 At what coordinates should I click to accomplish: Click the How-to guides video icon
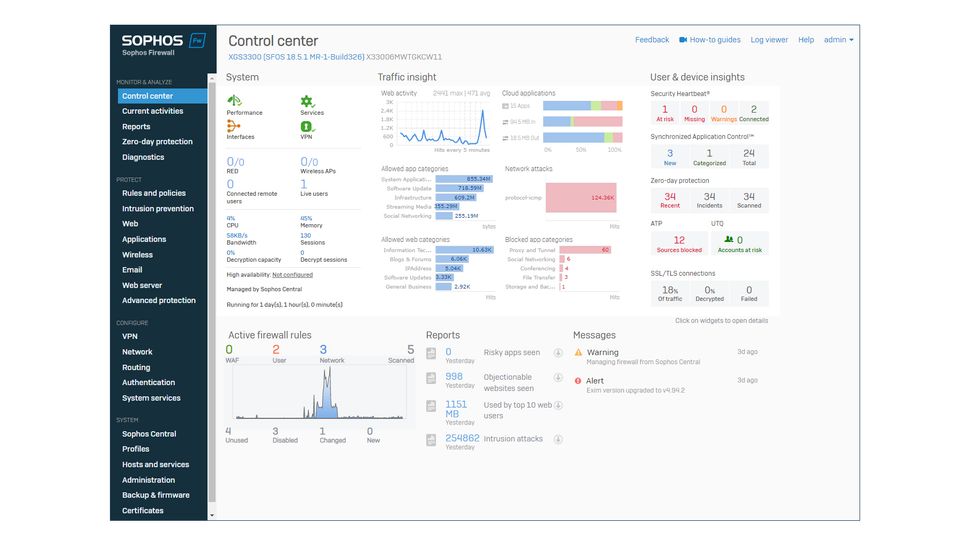(683, 40)
